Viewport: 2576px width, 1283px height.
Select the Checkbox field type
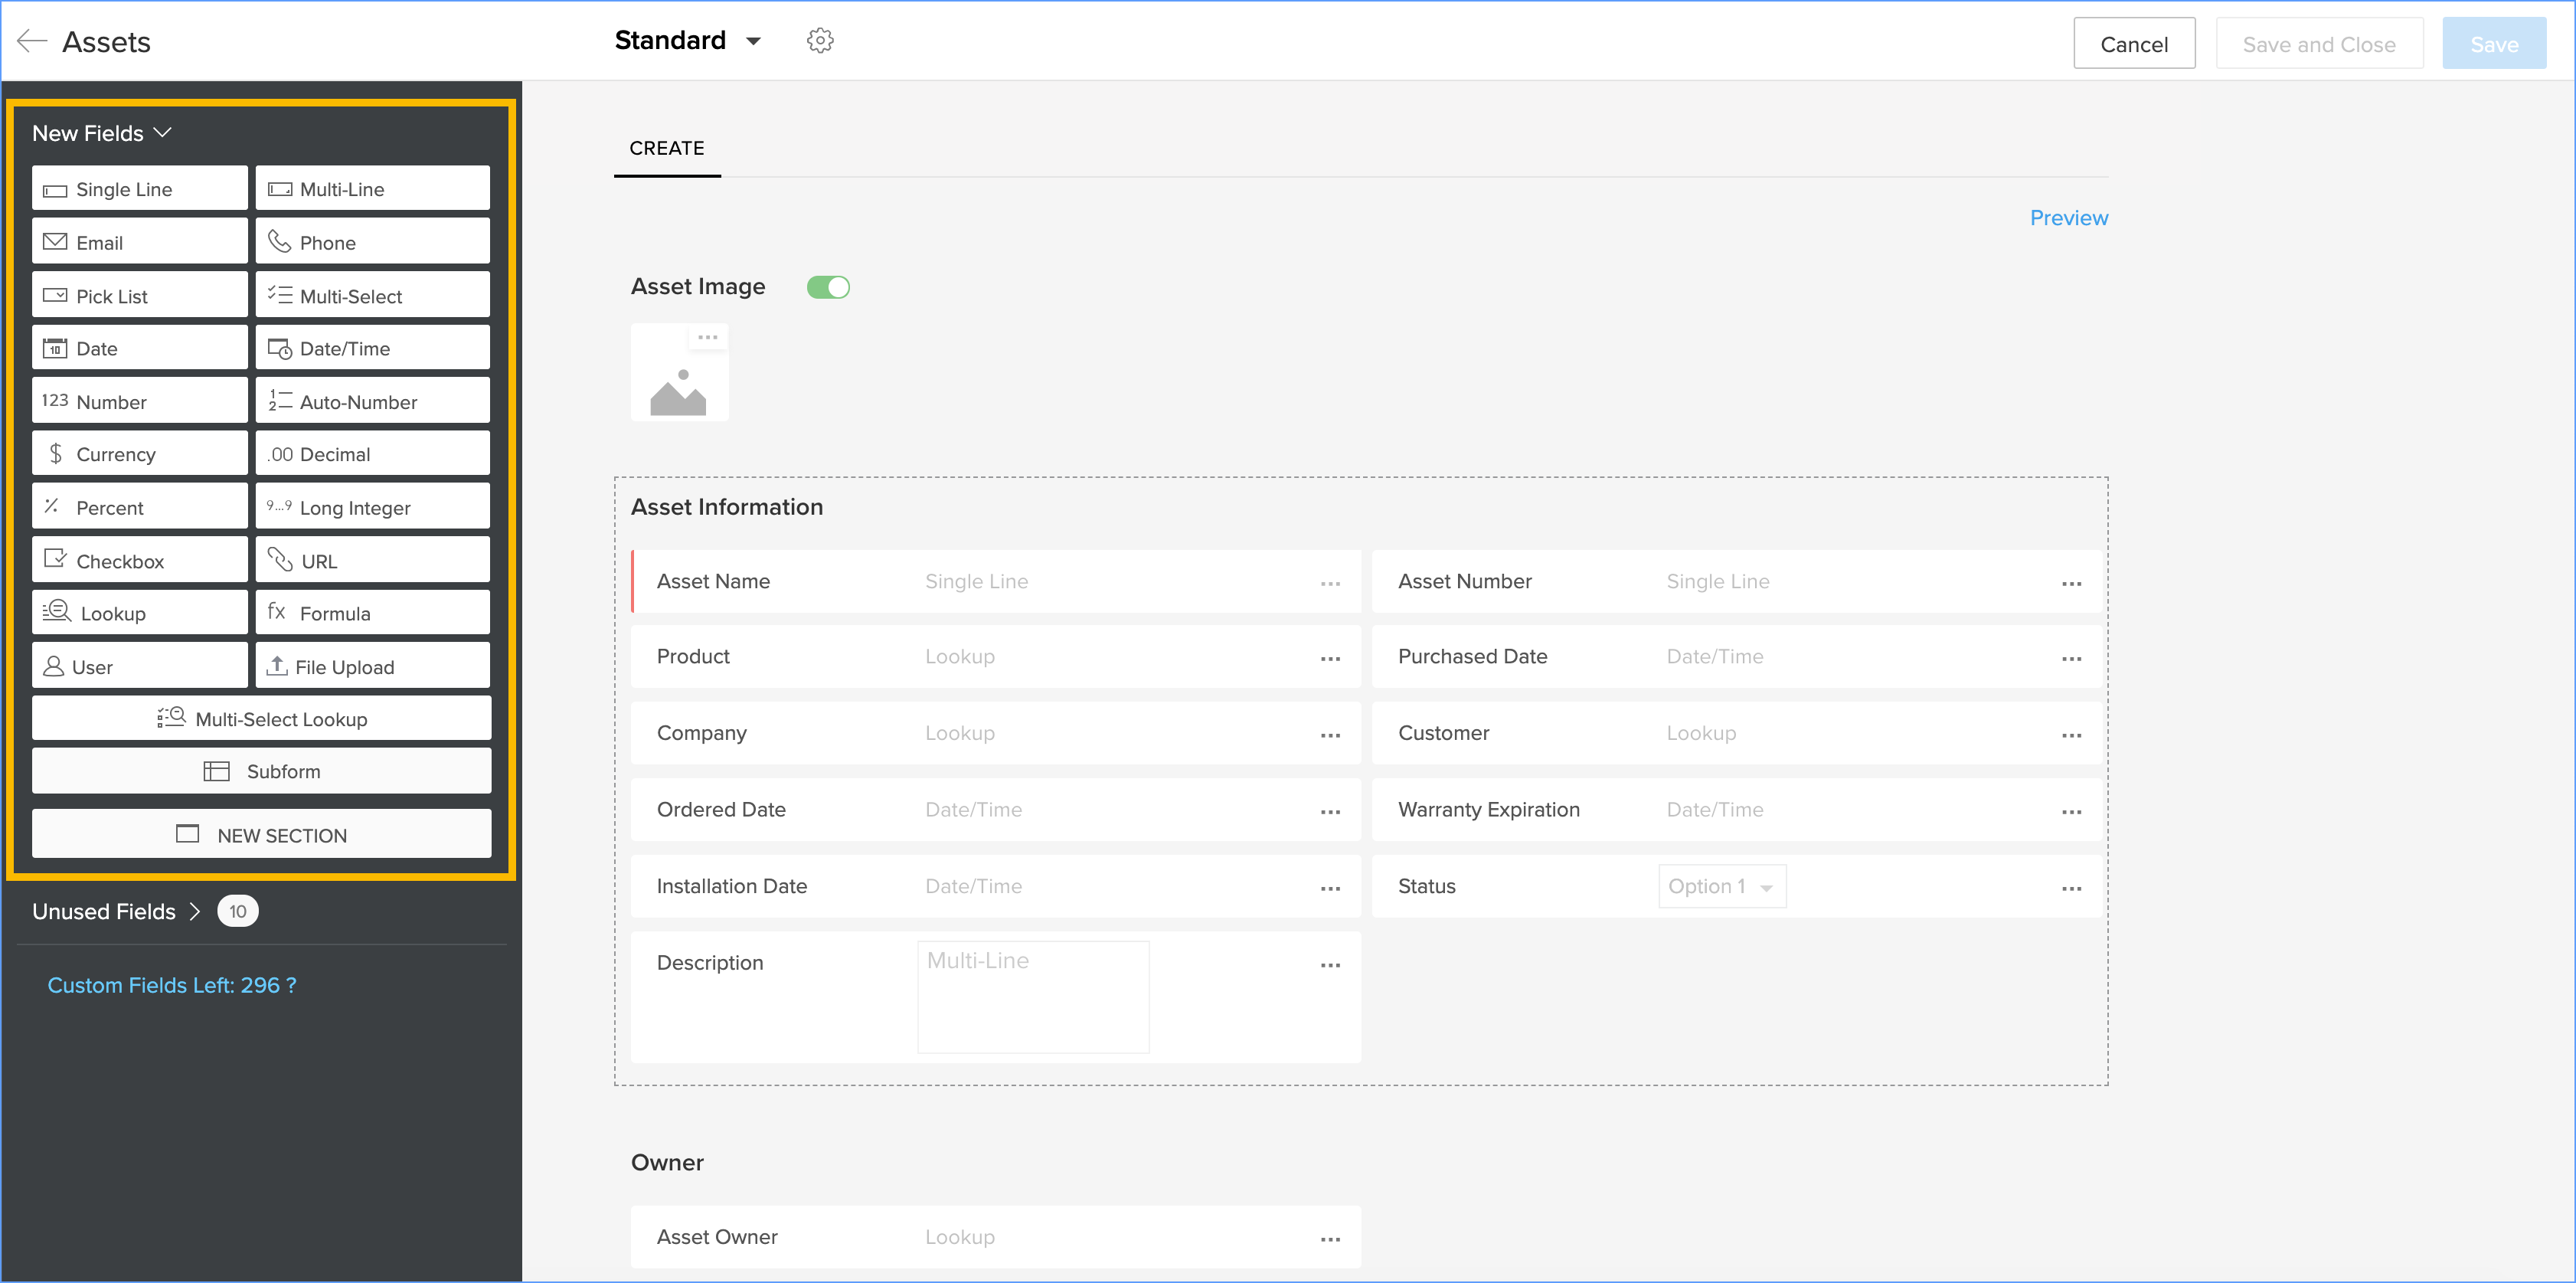(x=139, y=560)
